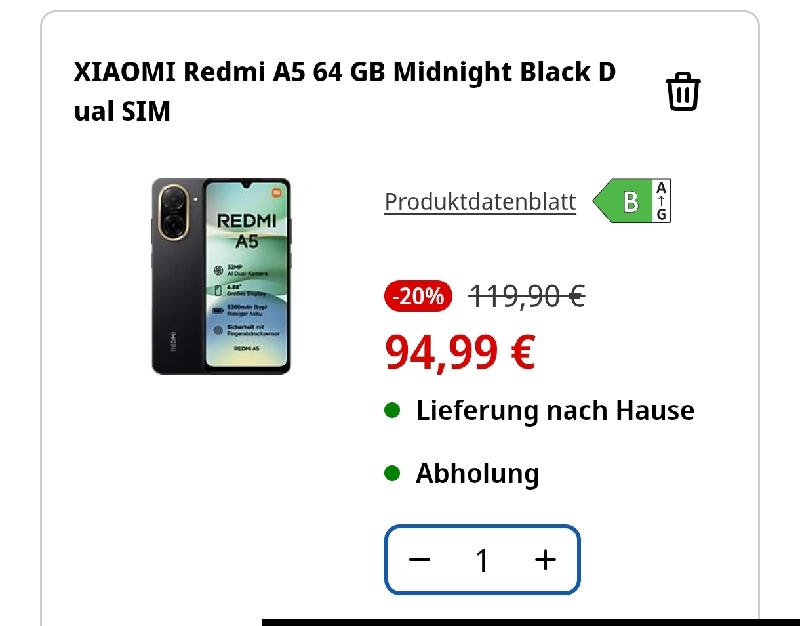Decrease quantity with the minus button
The image size is (800, 626).
click(419, 560)
